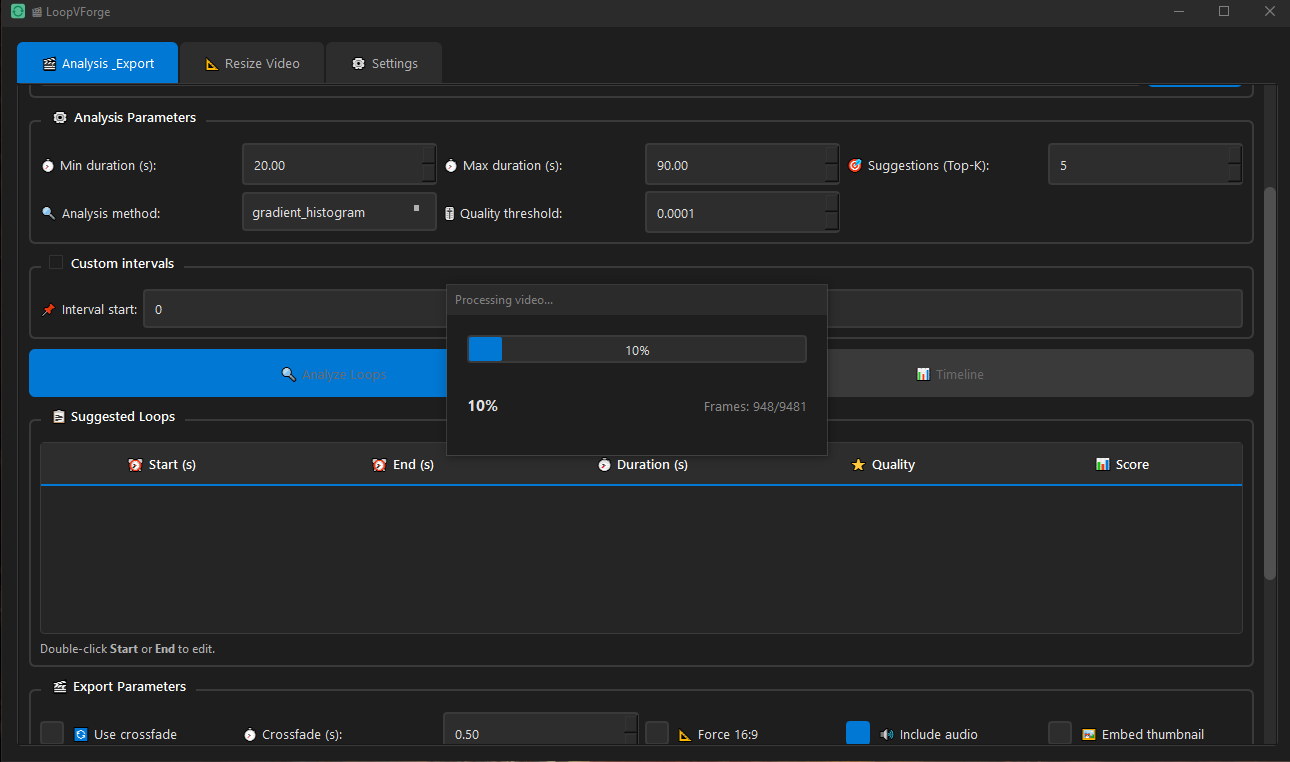Click the alarm clock icon in Start column

point(135,465)
